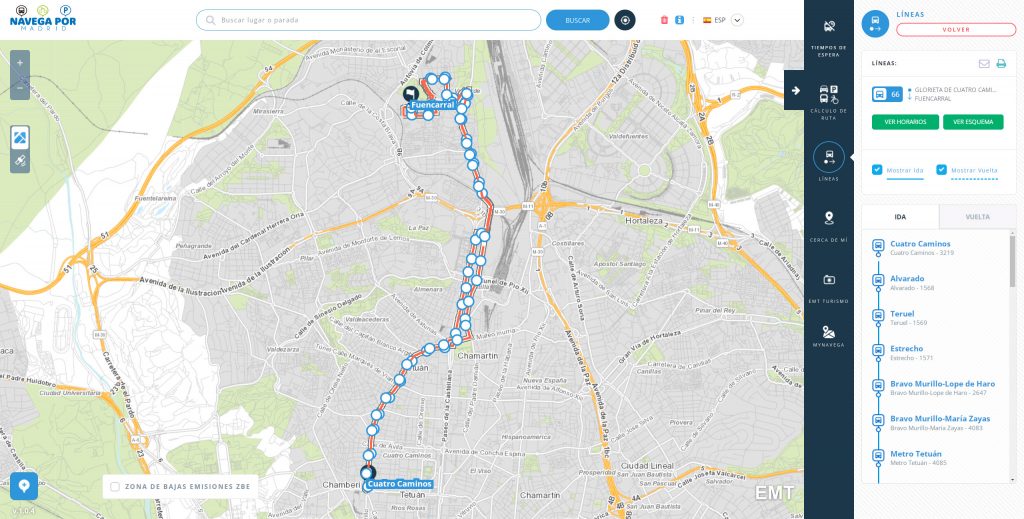Viewport: 1024px width, 519px height.
Task: Zoom in the map with plus button
Action: click(x=20, y=63)
